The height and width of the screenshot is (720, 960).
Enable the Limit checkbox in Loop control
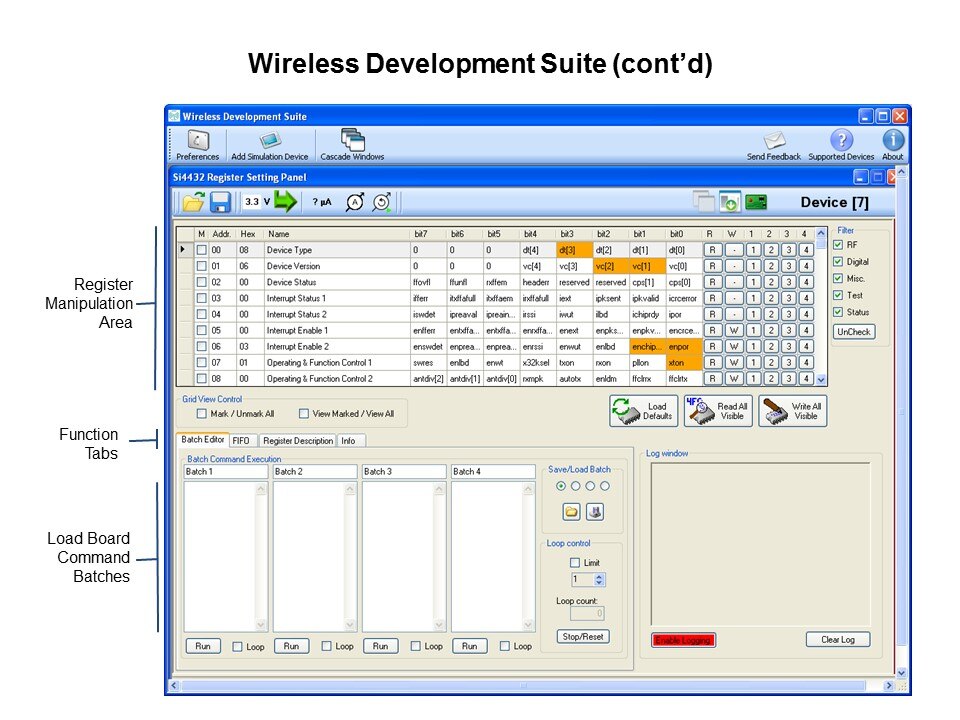pos(574,563)
